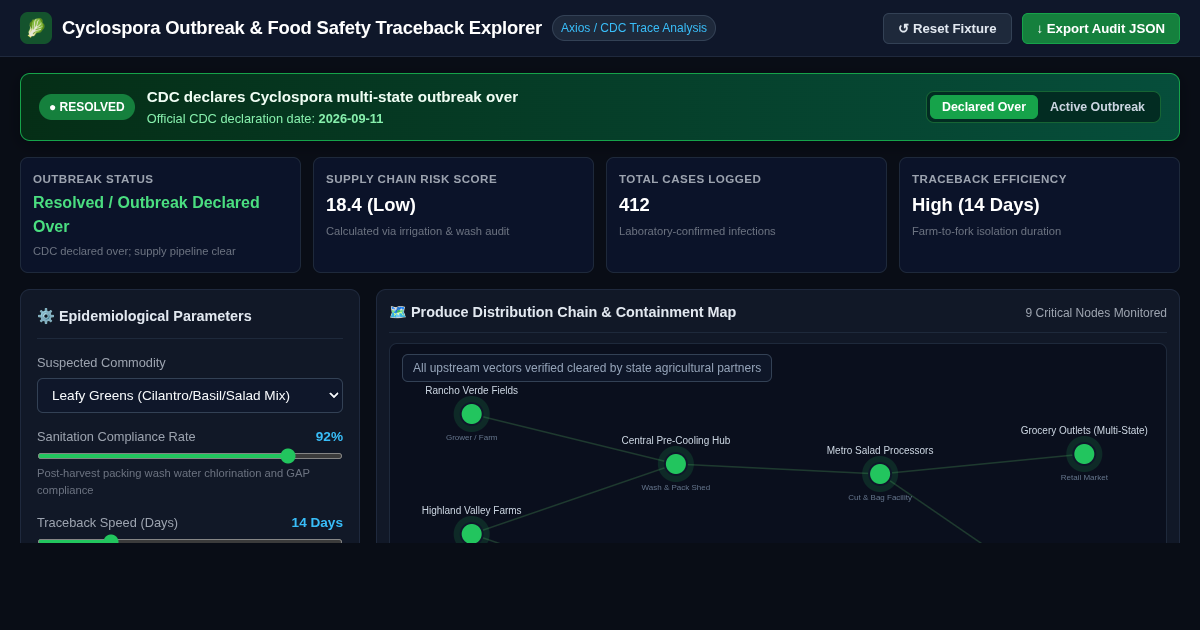
Task: Click the Grocery Outlets (Multi-State) node
Action: [x=1084, y=454]
